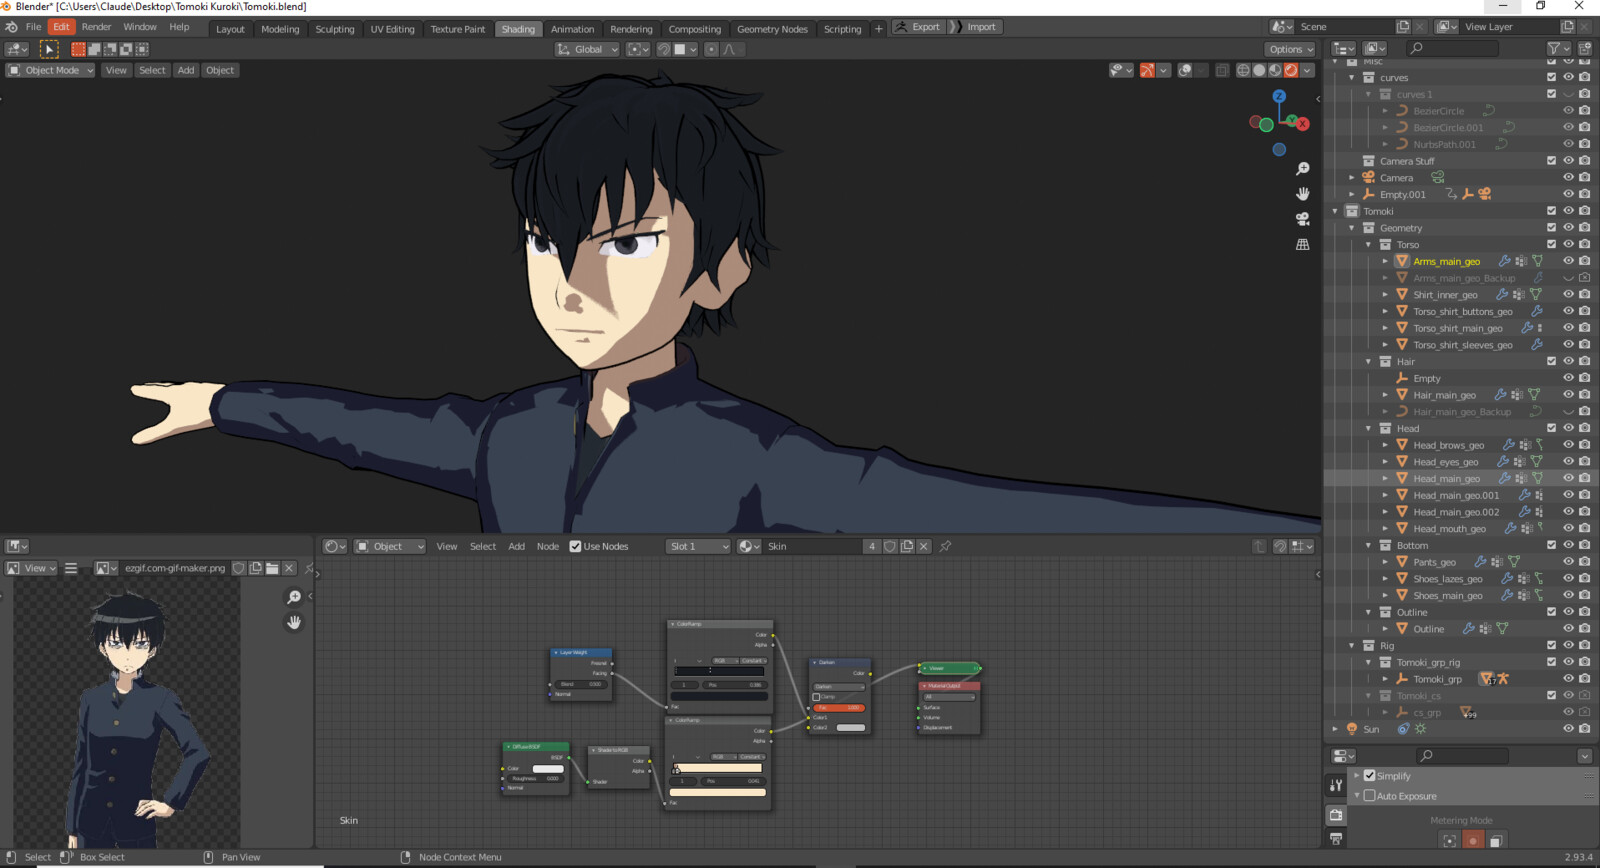Click the pan hand icon in image editor
Image resolution: width=1600 pixels, height=868 pixels.
[x=294, y=622]
